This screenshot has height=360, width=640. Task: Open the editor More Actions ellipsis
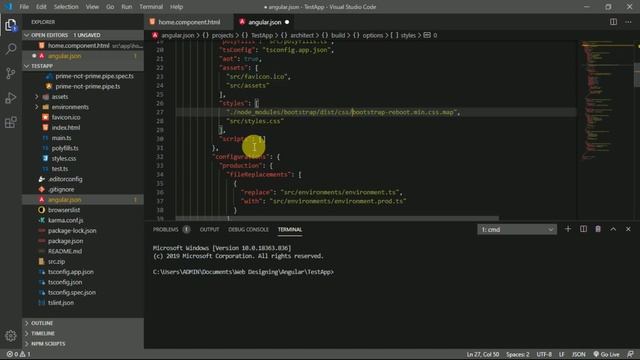coord(628,22)
